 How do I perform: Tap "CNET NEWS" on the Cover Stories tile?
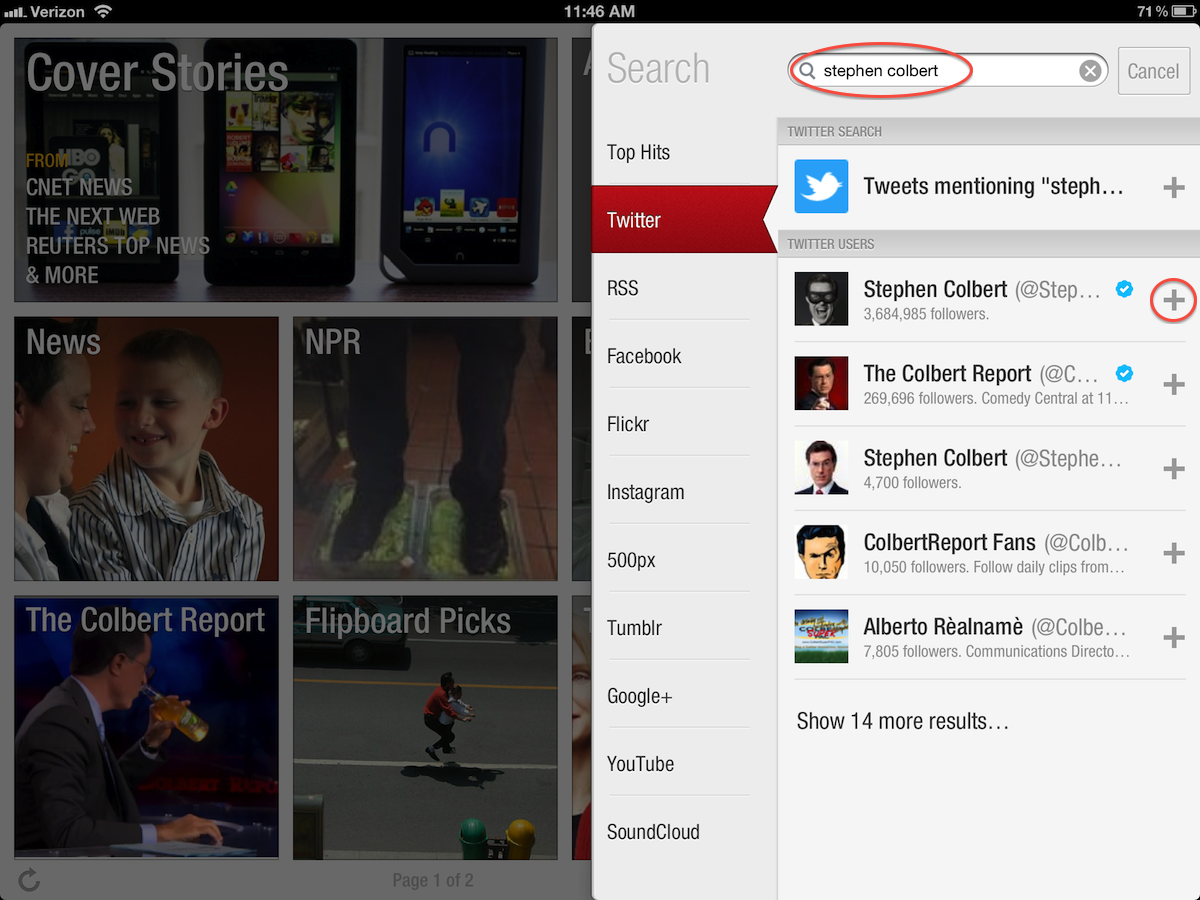[79, 188]
